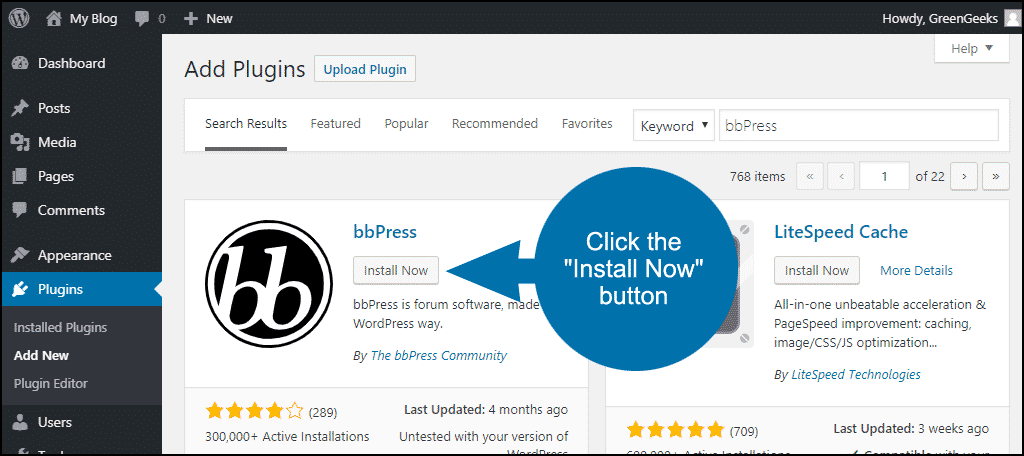
Task: Open Plugin Editor submenu item
Action: (x=50, y=383)
